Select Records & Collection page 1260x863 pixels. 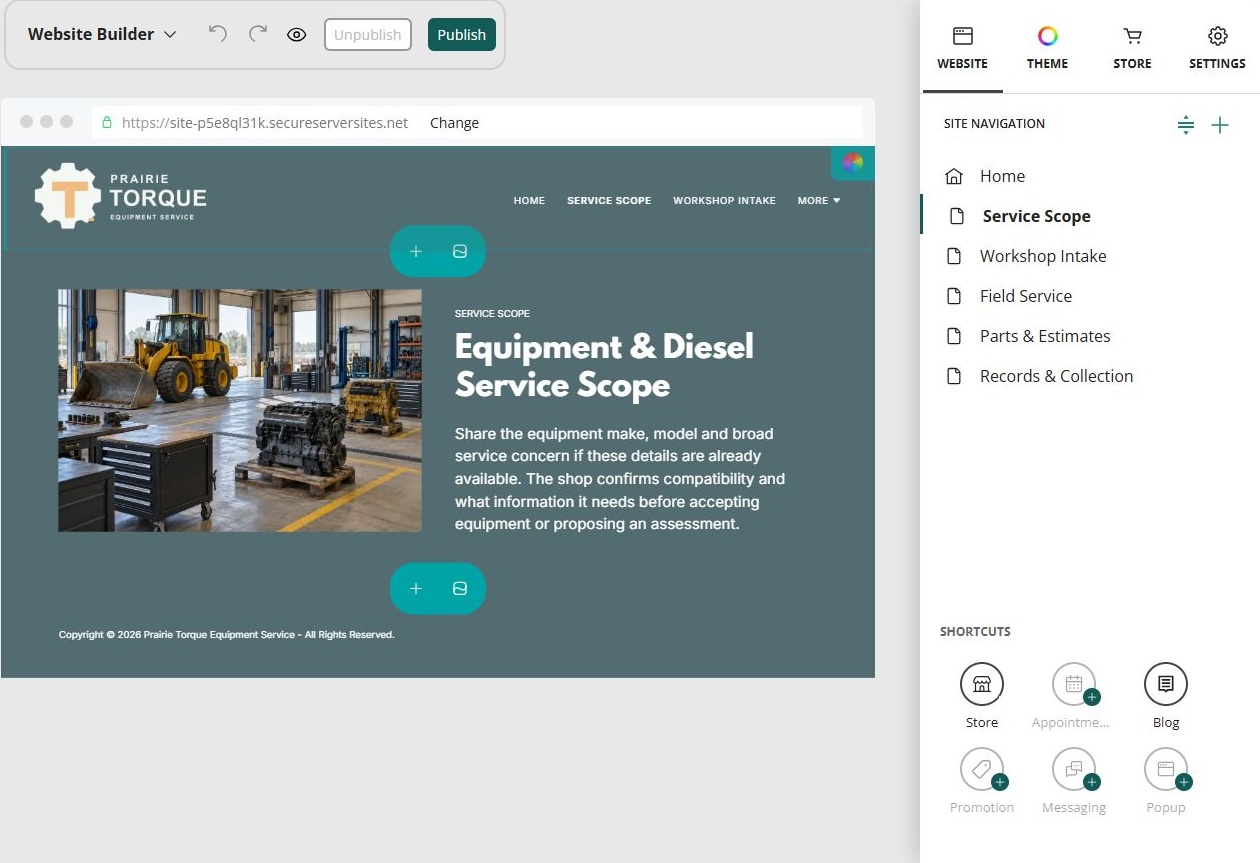click(x=1056, y=376)
